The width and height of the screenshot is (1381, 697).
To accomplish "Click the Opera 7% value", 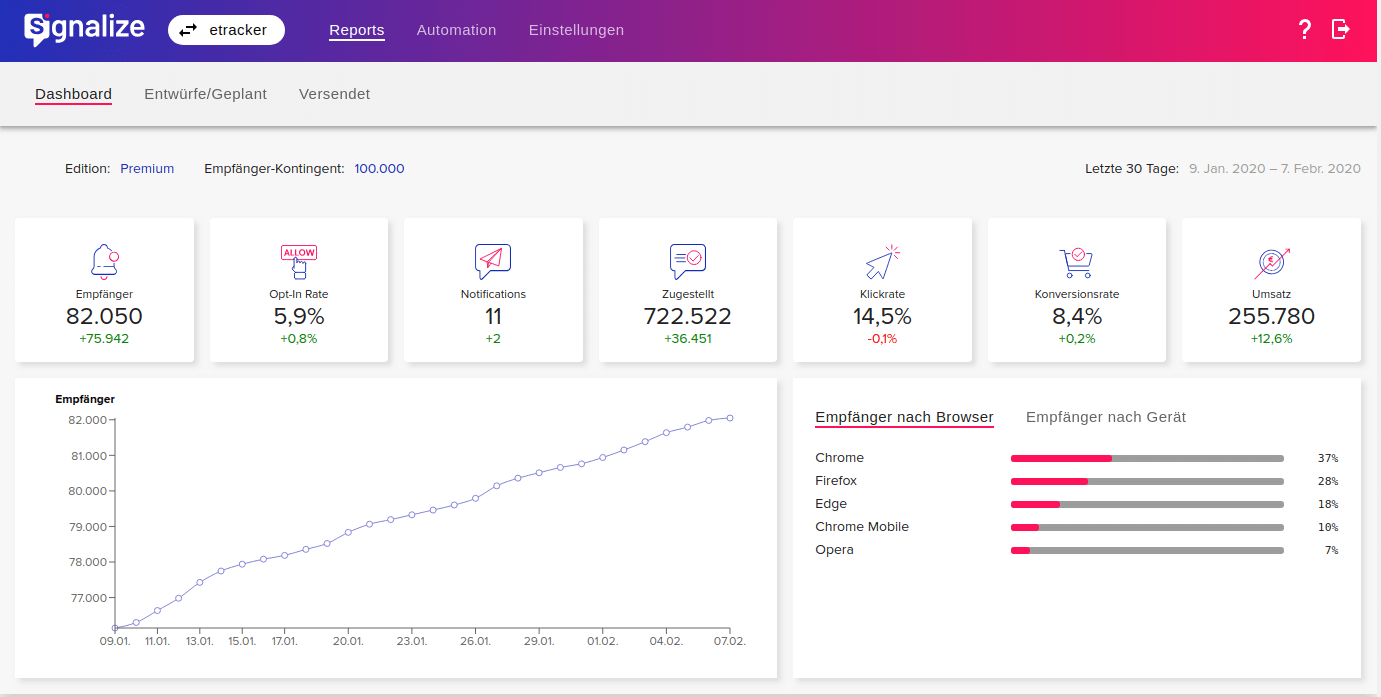I will pos(1331,550).
